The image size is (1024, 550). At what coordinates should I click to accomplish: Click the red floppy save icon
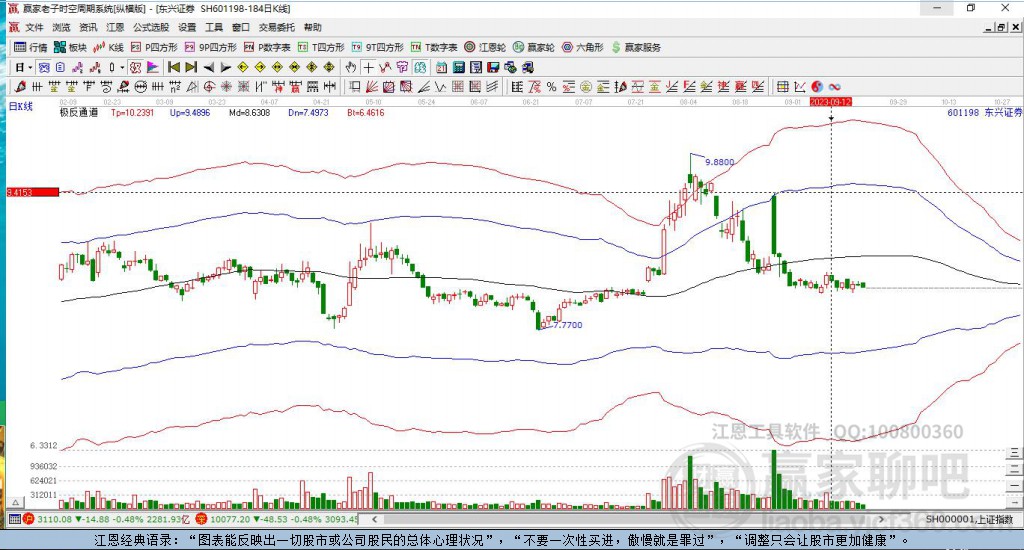(493, 67)
